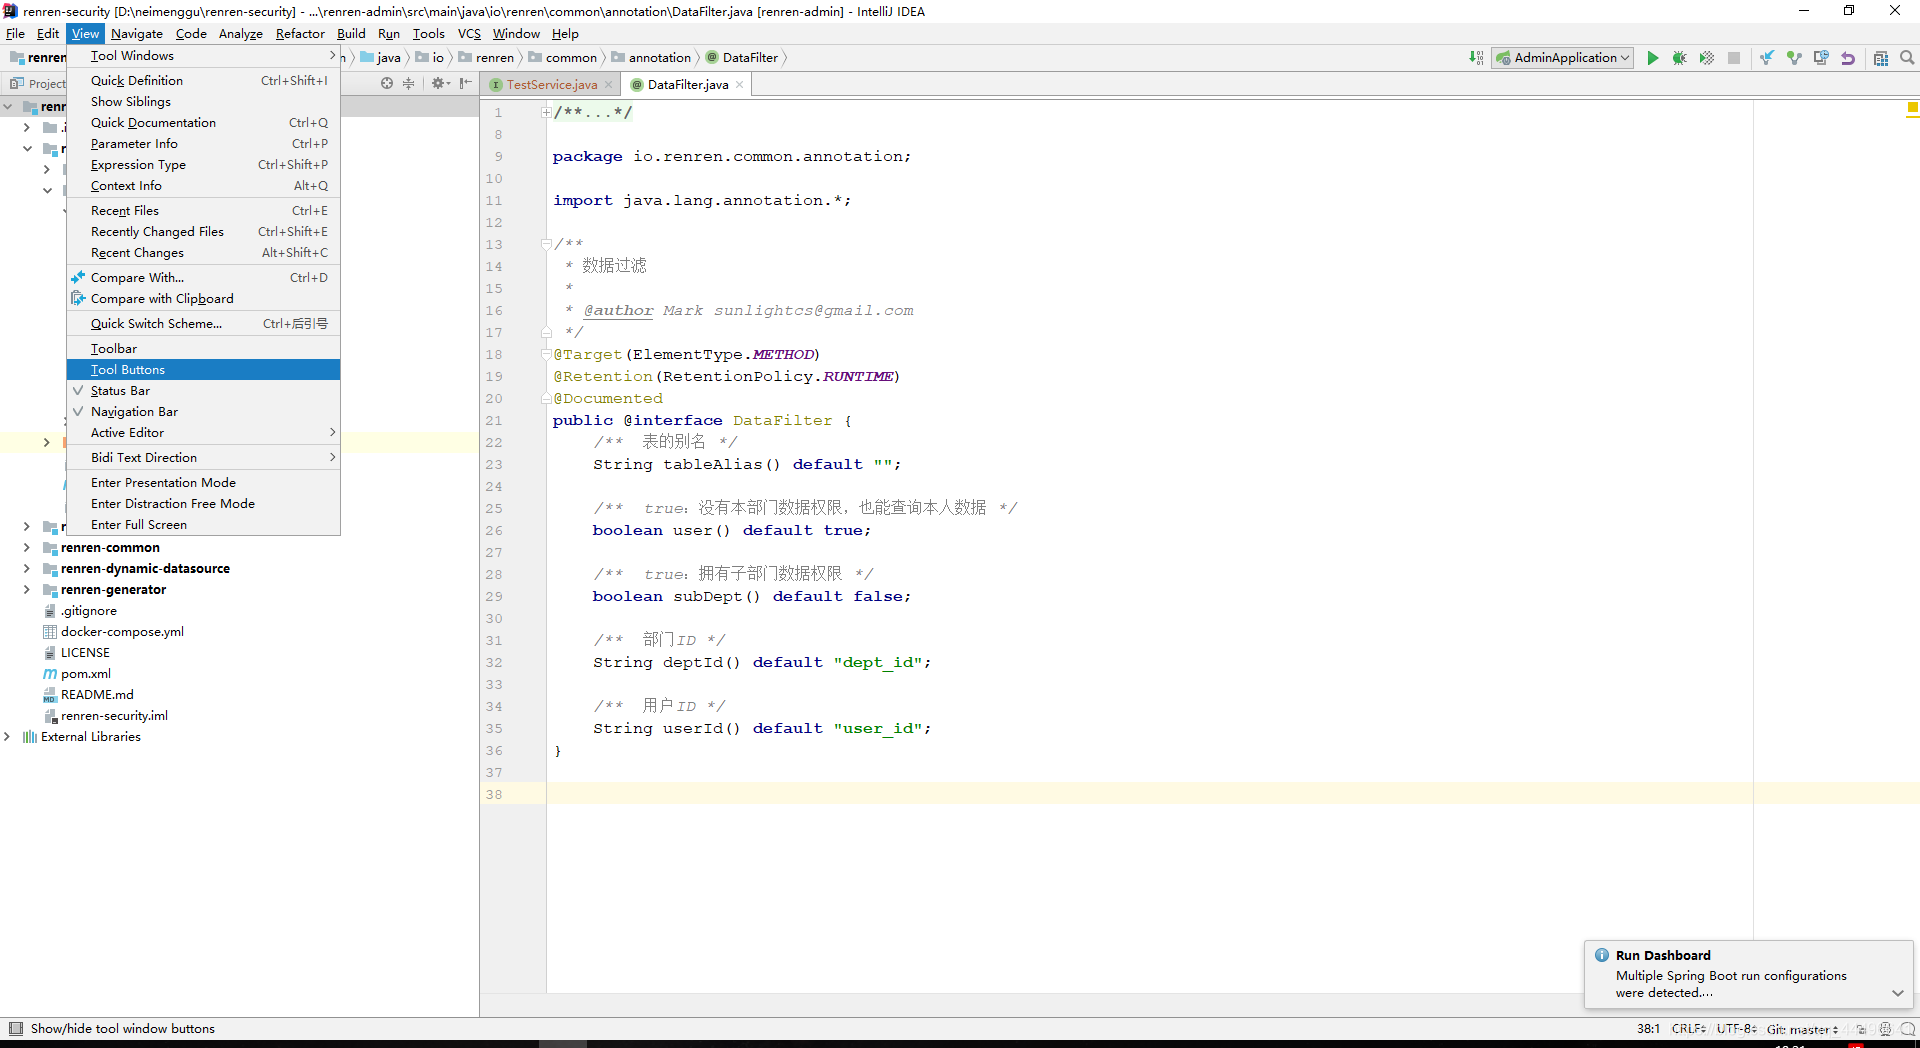Click tool window buttons icon in status bar

click(x=15, y=1028)
